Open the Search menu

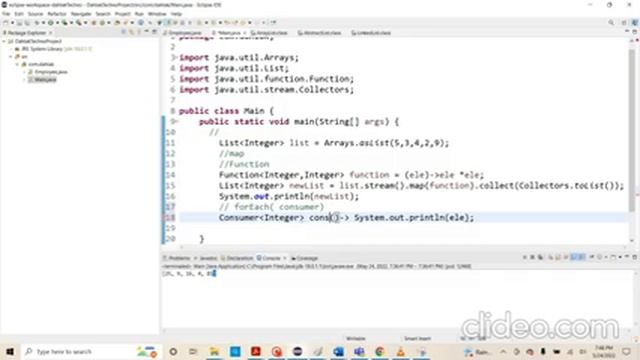tap(103, 14)
